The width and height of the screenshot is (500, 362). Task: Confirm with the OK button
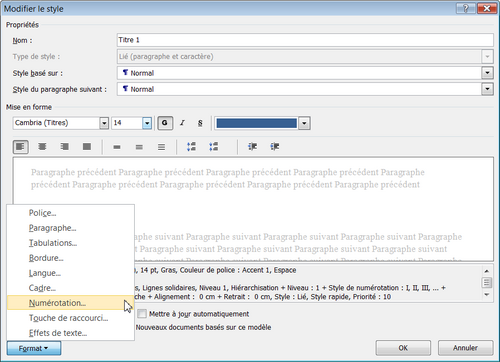(x=403, y=348)
